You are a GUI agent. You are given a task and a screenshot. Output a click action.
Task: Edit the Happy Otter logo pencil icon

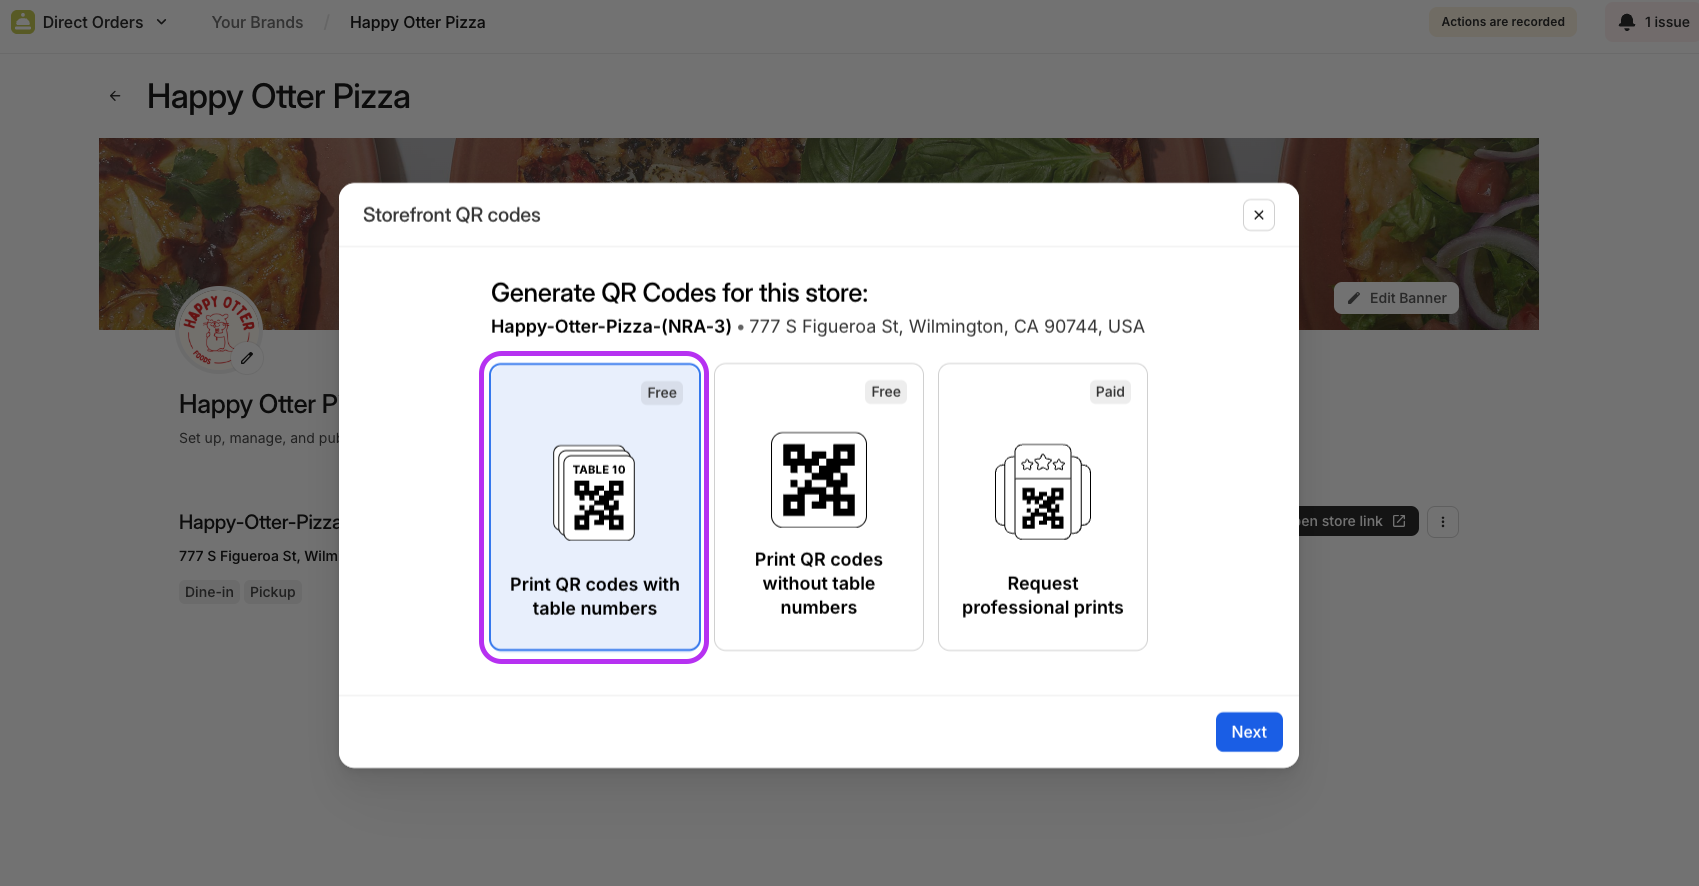pyautogui.click(x=247, y=357)
